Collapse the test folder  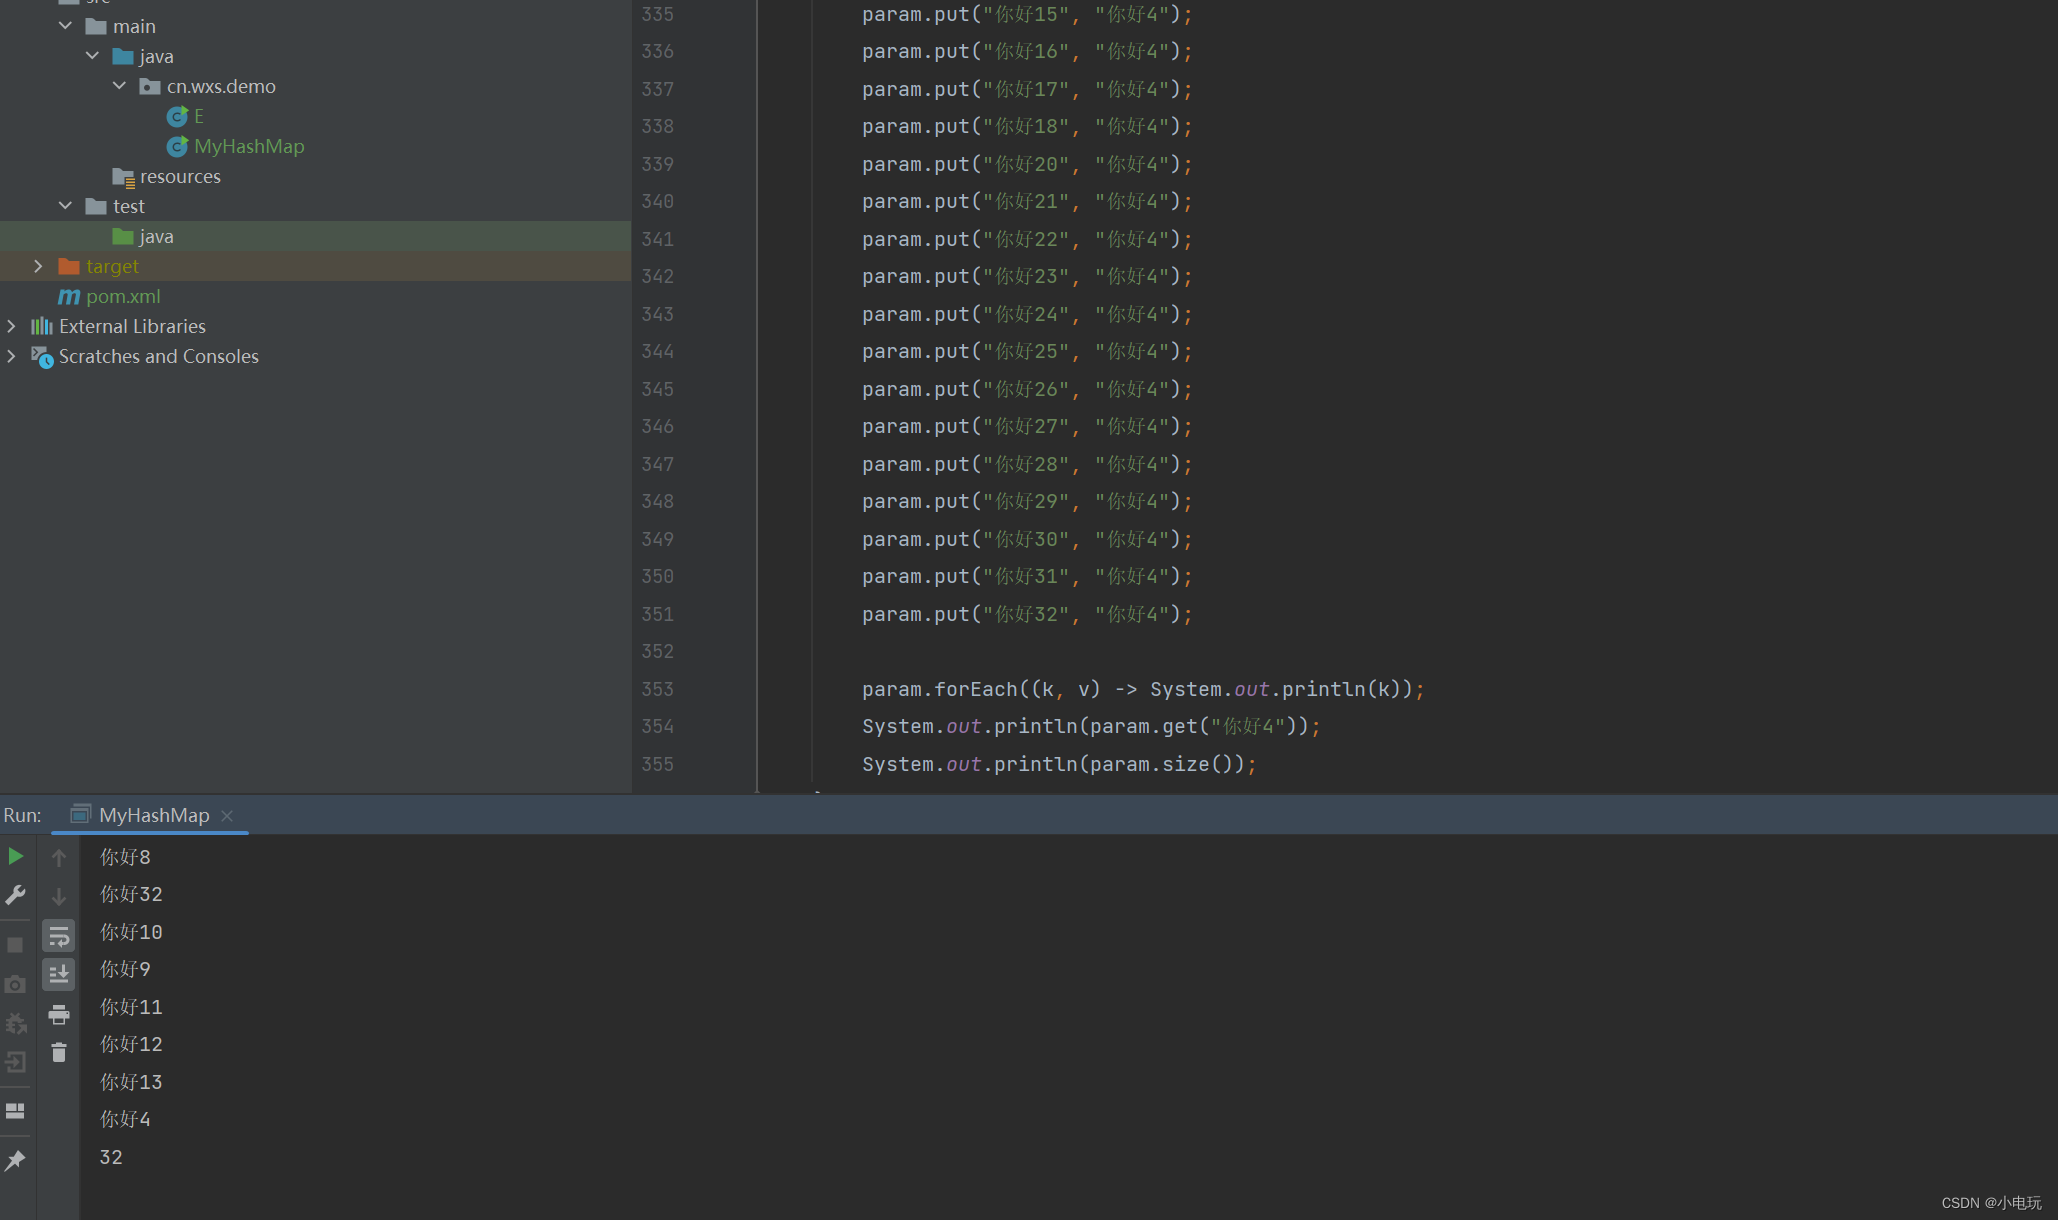[x=65, y=206]
